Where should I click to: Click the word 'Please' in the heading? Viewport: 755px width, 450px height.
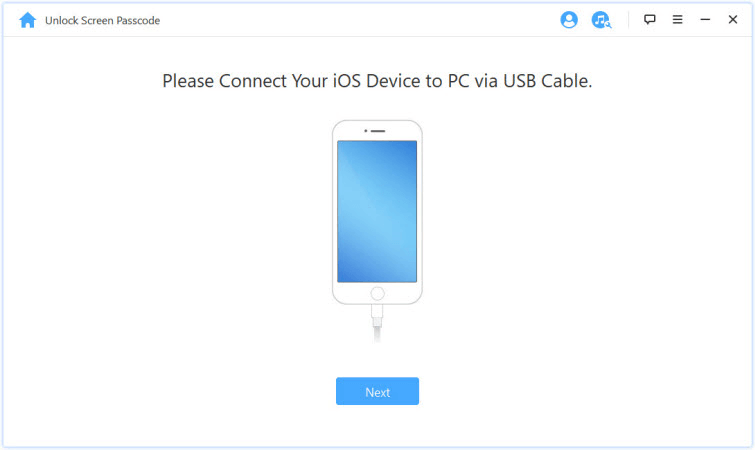[188, 81]
